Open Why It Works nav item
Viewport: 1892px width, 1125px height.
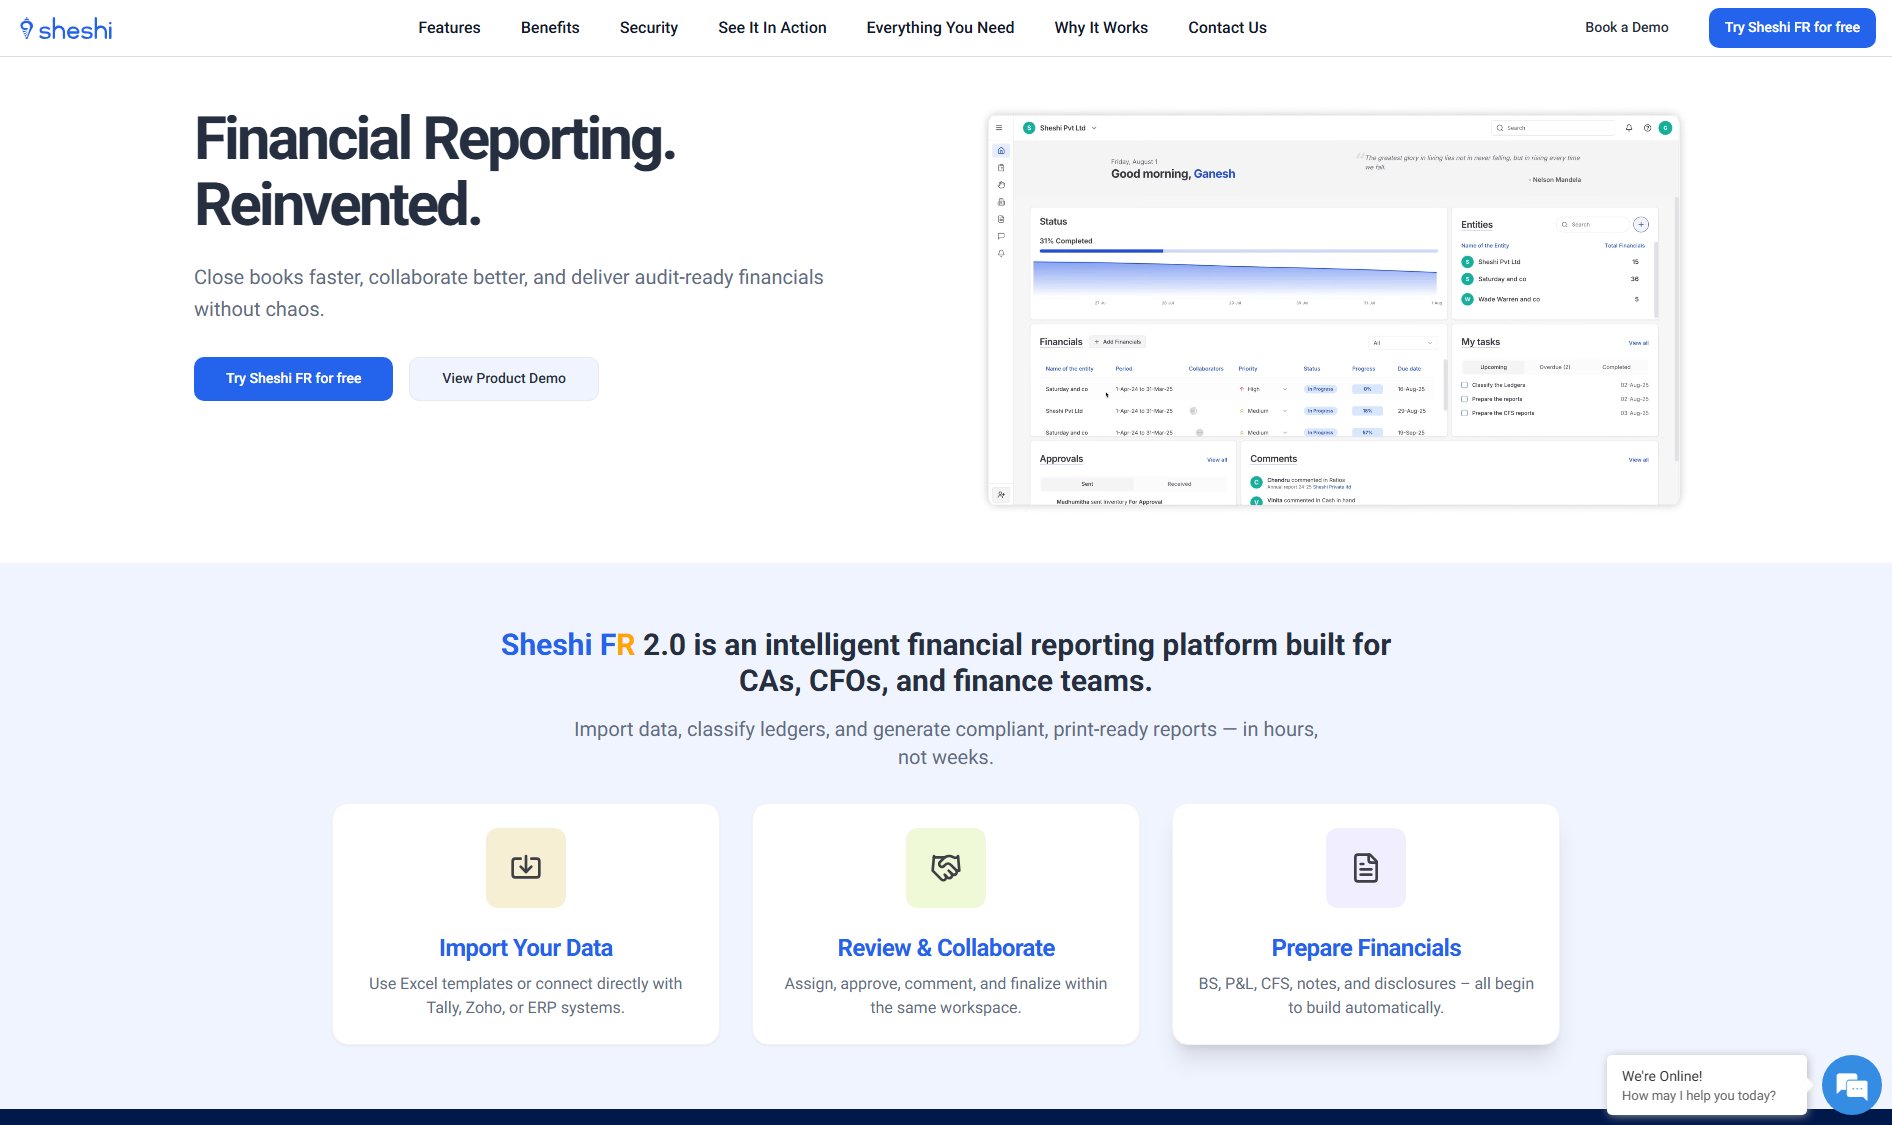pyautogui.click(x=1101, y=28)
